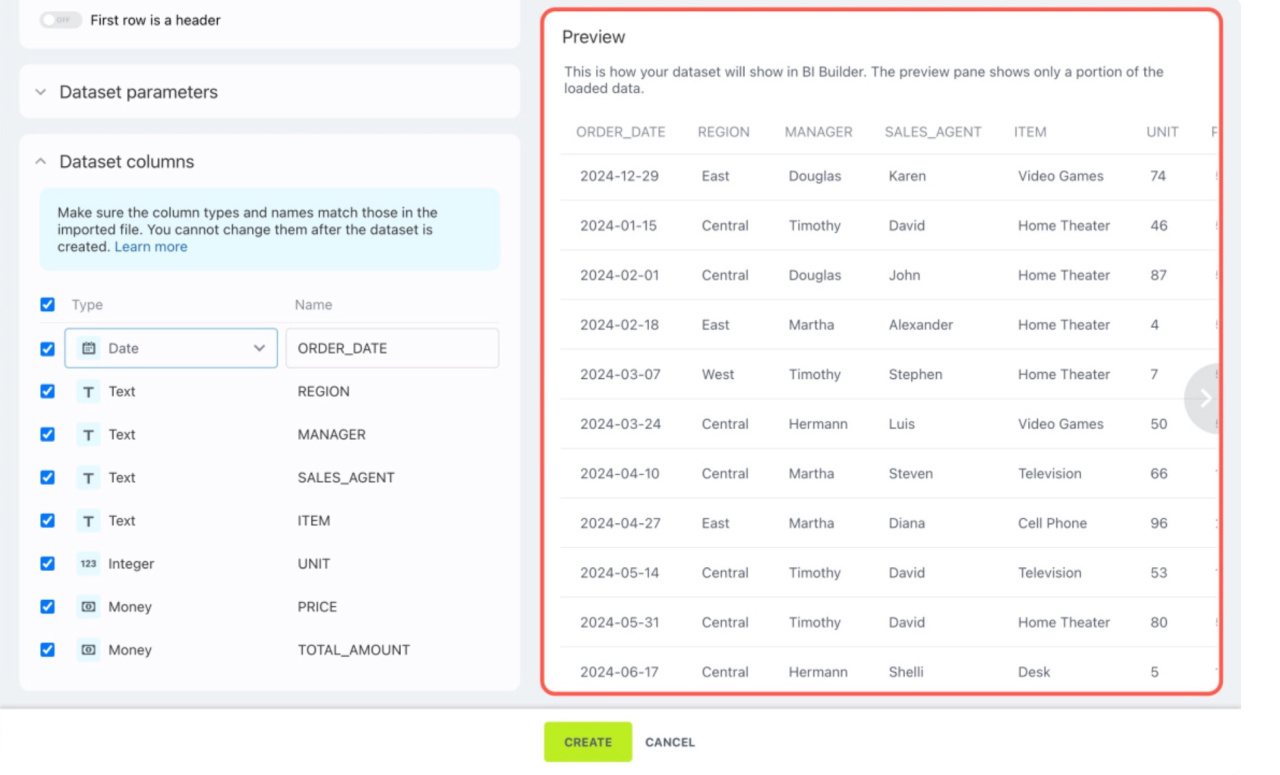This screenshot has height=775, width=1280.
Task: Click the Text type icon for ITEM
Action: [88, 520]
